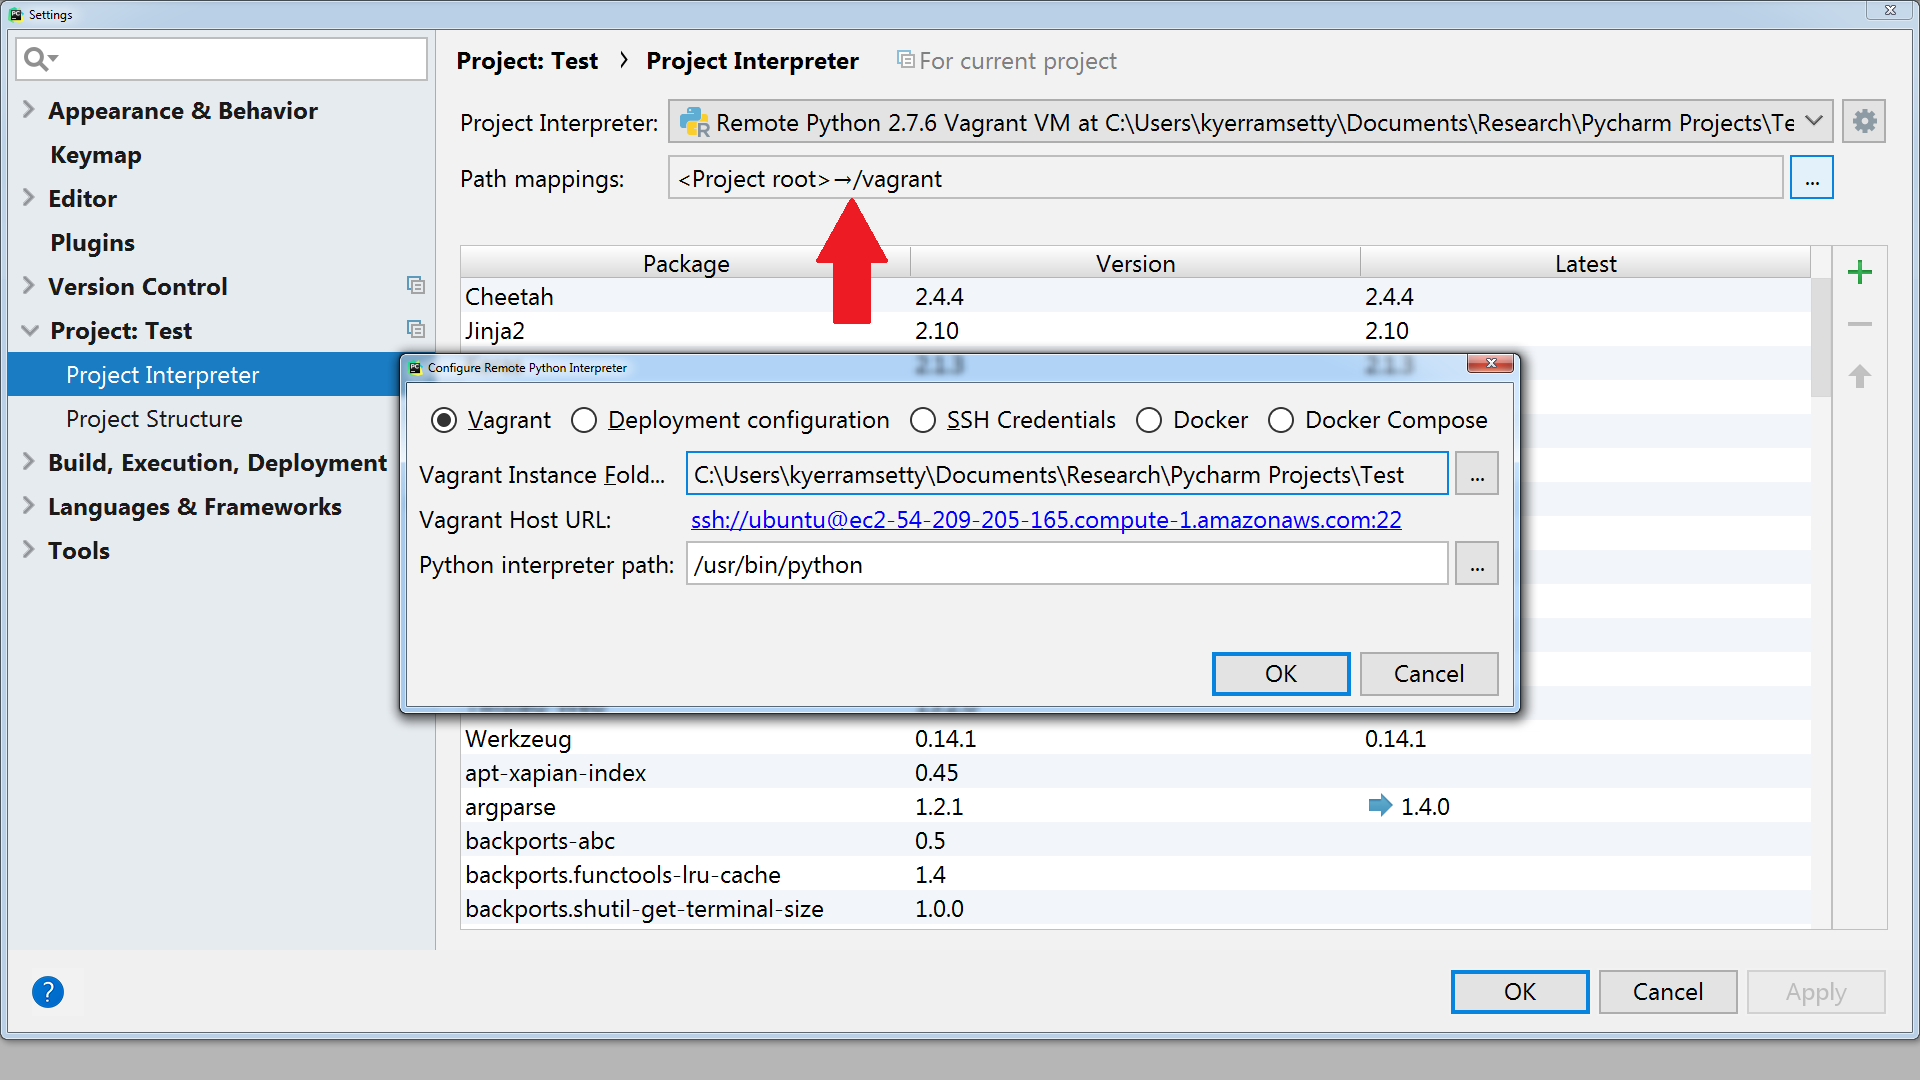Click the copy icon beside Project: Test

click(416, 330)
